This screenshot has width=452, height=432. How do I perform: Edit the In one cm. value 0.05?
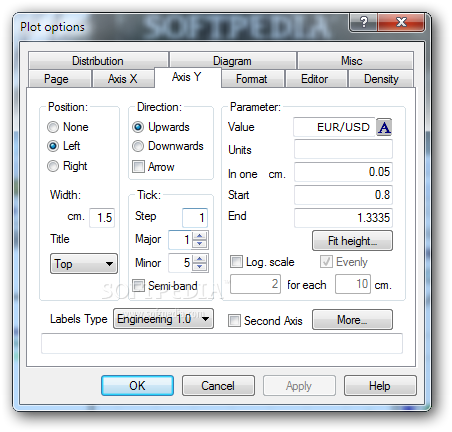(343, 172)
